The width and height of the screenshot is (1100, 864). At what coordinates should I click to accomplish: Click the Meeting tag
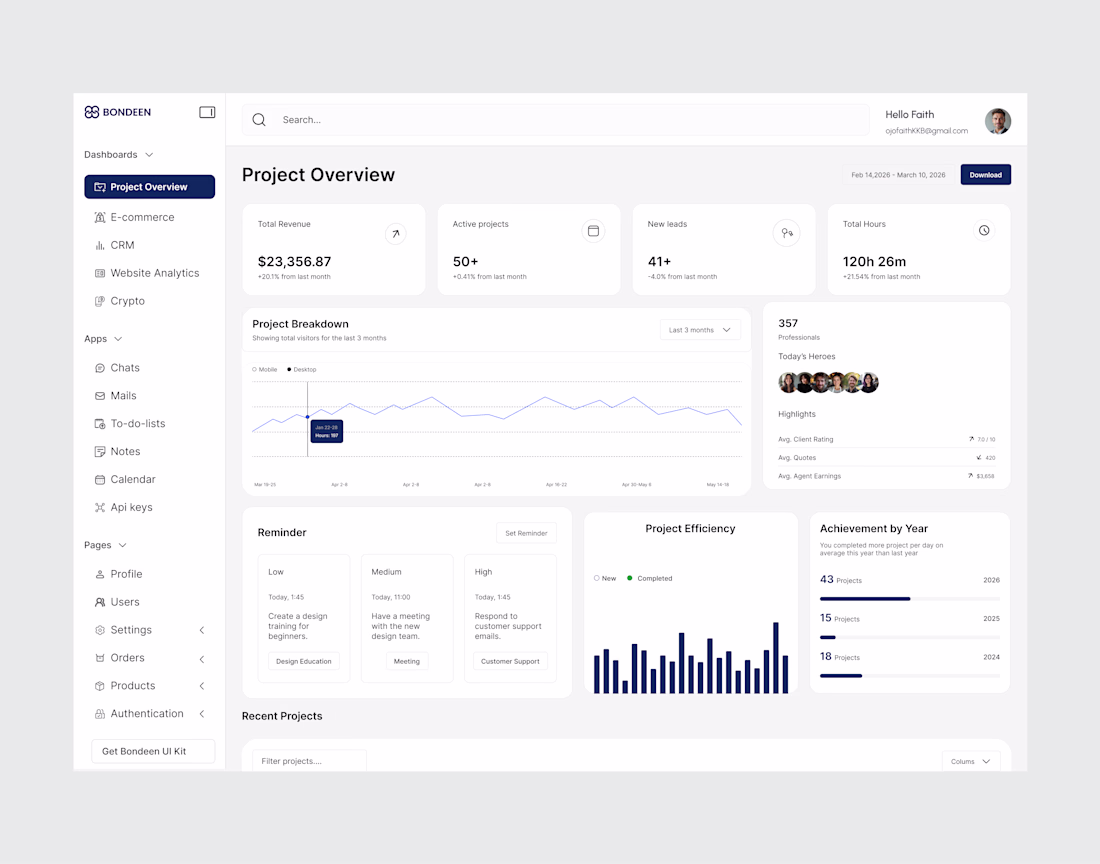point(407,661)
